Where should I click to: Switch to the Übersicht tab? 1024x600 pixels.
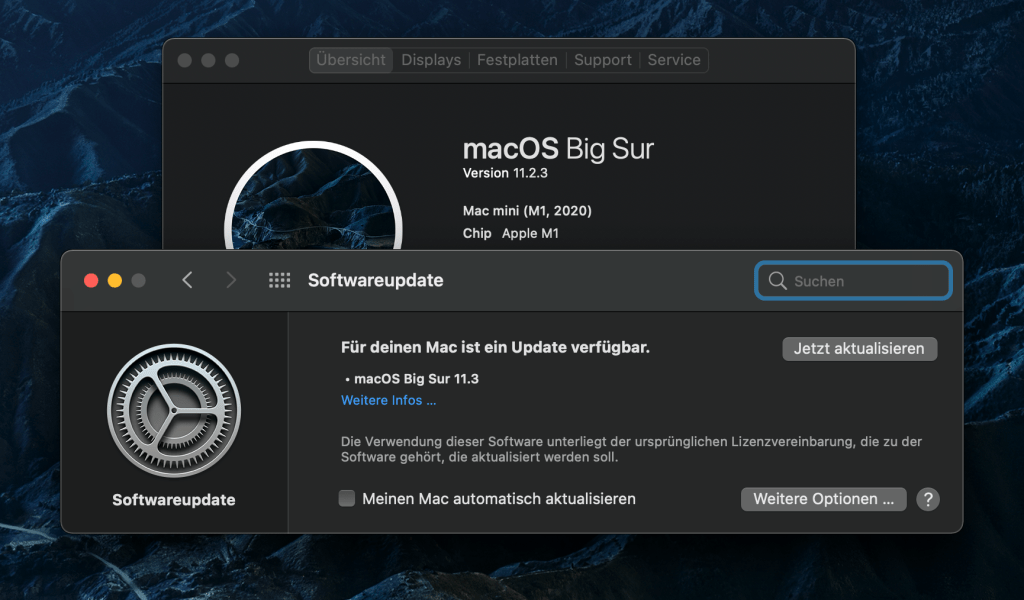click(x=350, y=60)
